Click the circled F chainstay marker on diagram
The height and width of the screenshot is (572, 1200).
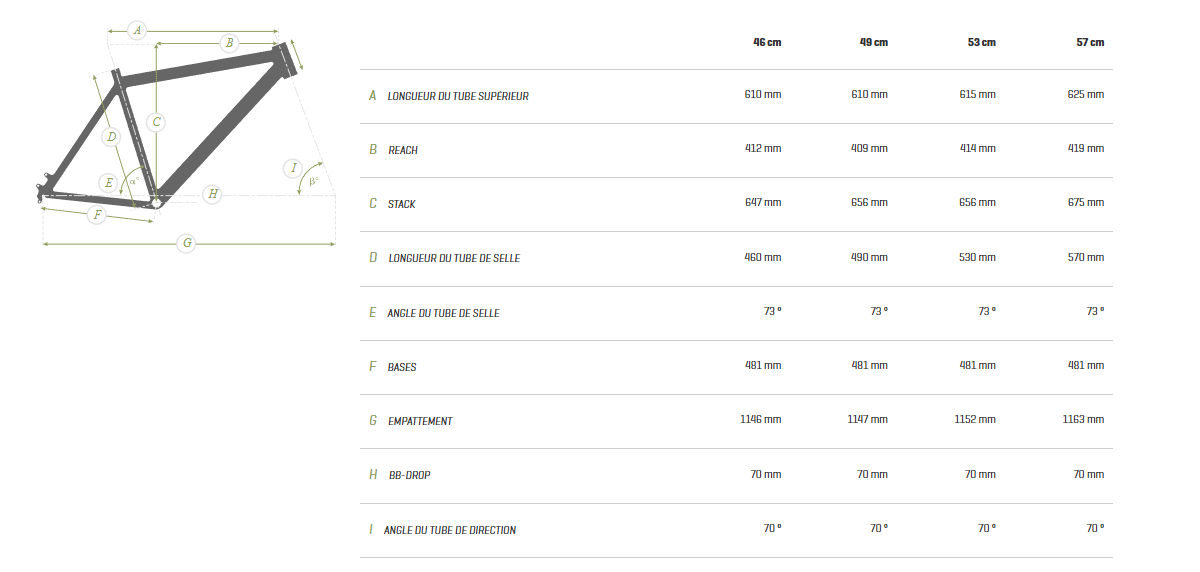97,214
